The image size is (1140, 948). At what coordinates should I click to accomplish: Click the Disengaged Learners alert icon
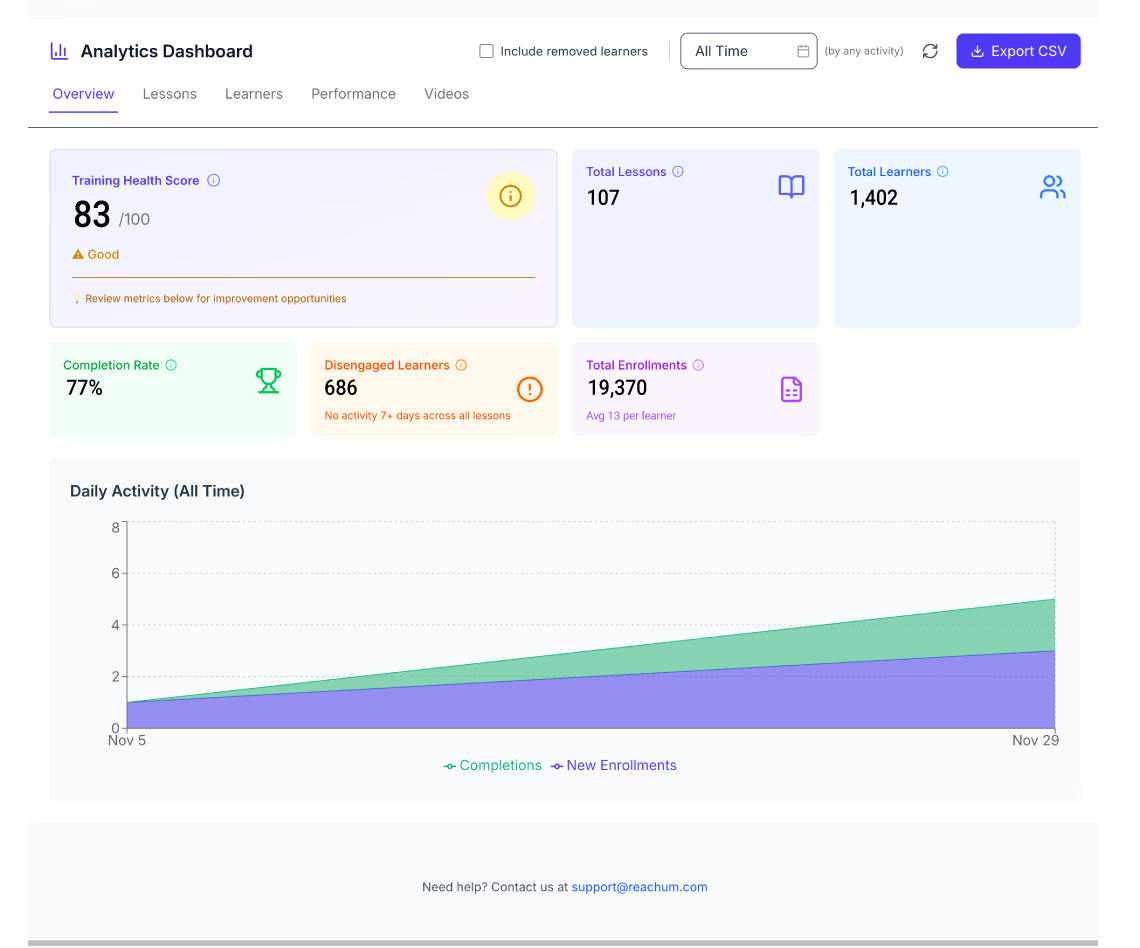click(530, 389)
